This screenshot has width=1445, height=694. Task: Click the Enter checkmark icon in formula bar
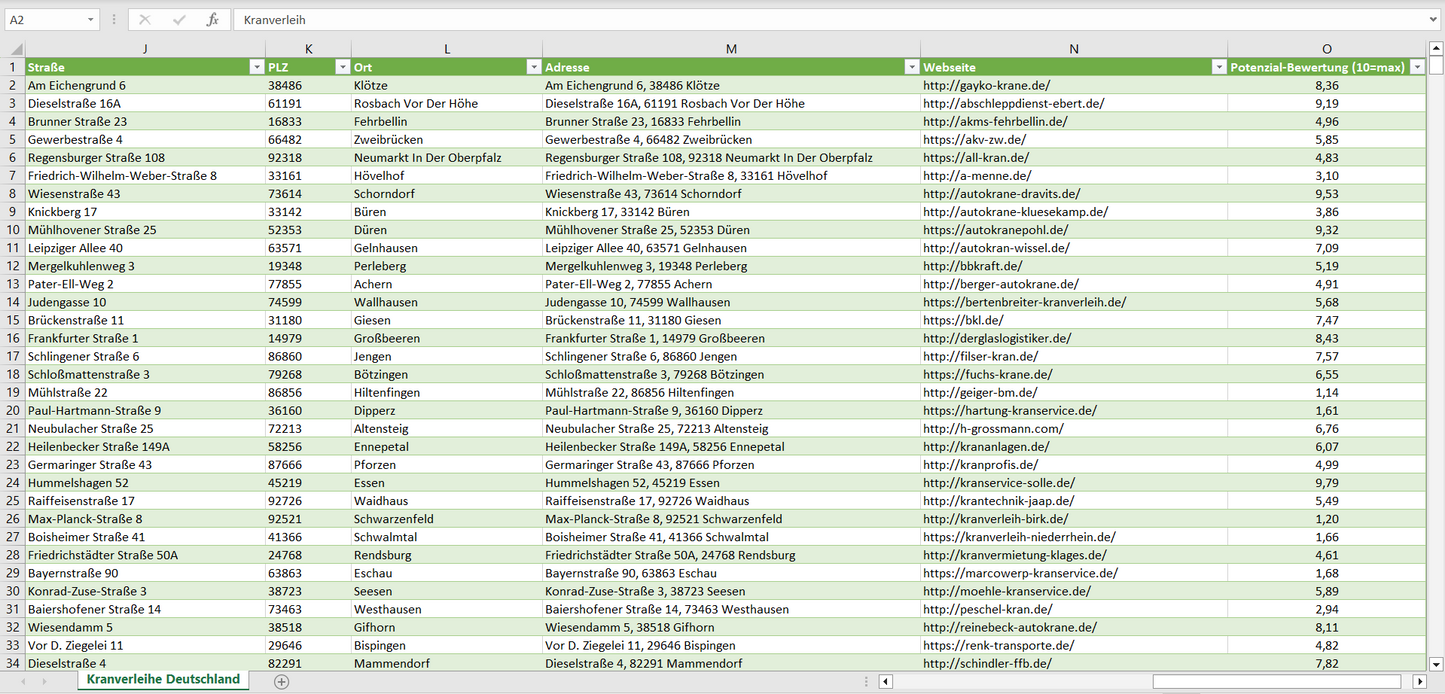[x=179, y=20]
